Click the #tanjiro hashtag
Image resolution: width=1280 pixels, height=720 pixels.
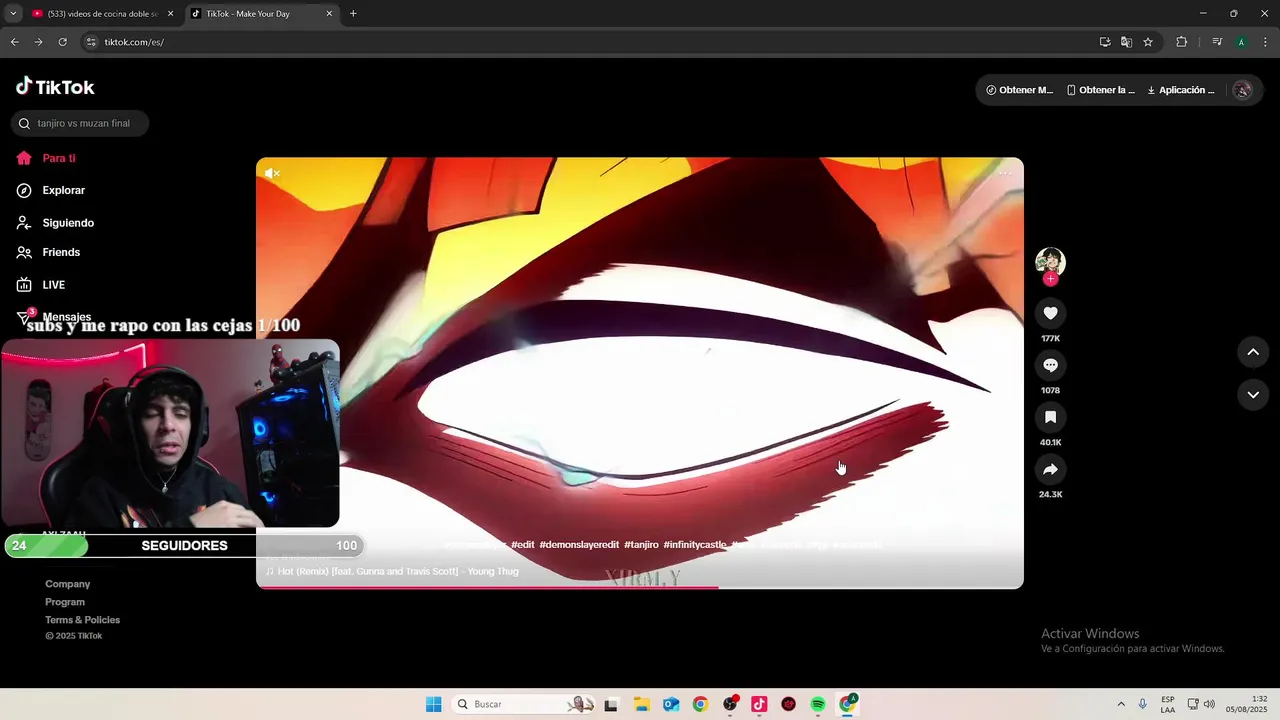641,545
